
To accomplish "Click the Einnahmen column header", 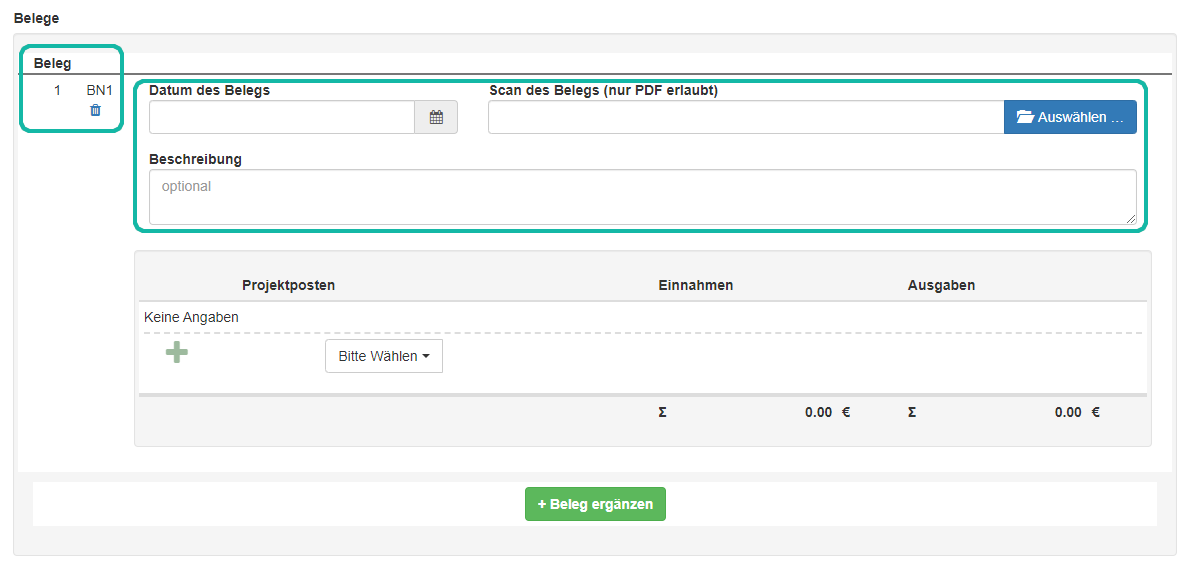I will (696, 285).
